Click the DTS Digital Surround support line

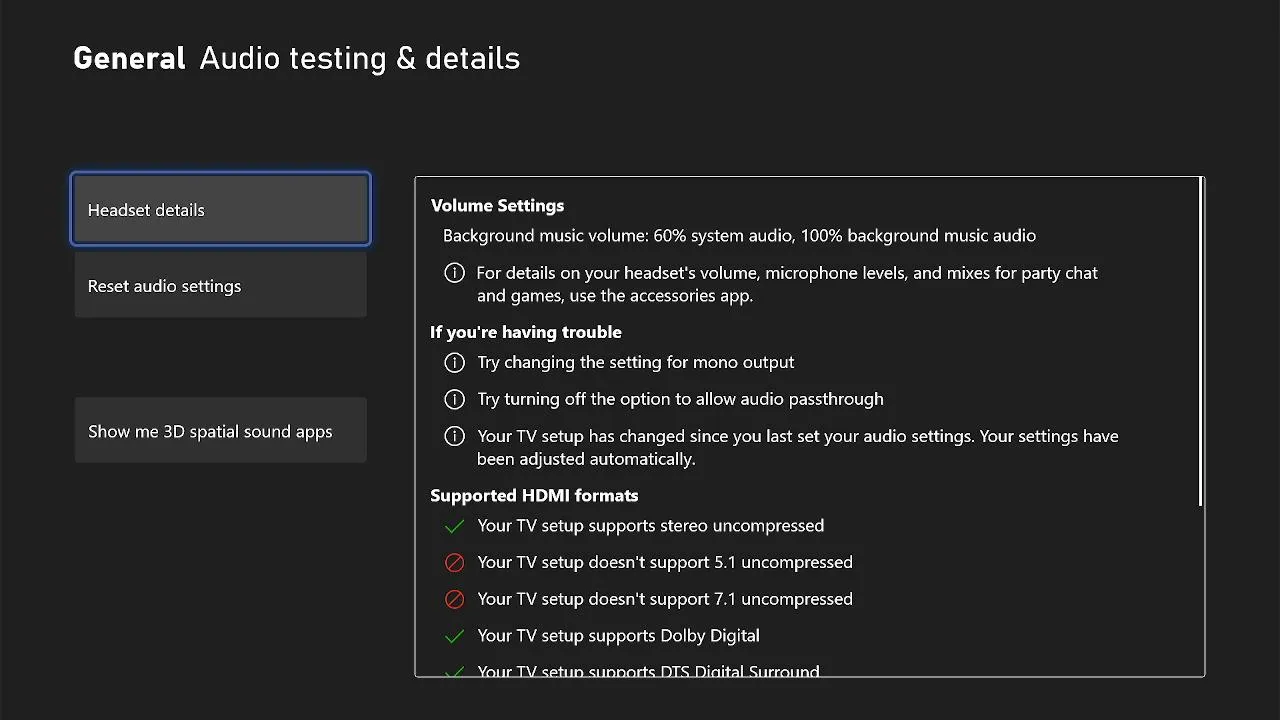[648, 671]
